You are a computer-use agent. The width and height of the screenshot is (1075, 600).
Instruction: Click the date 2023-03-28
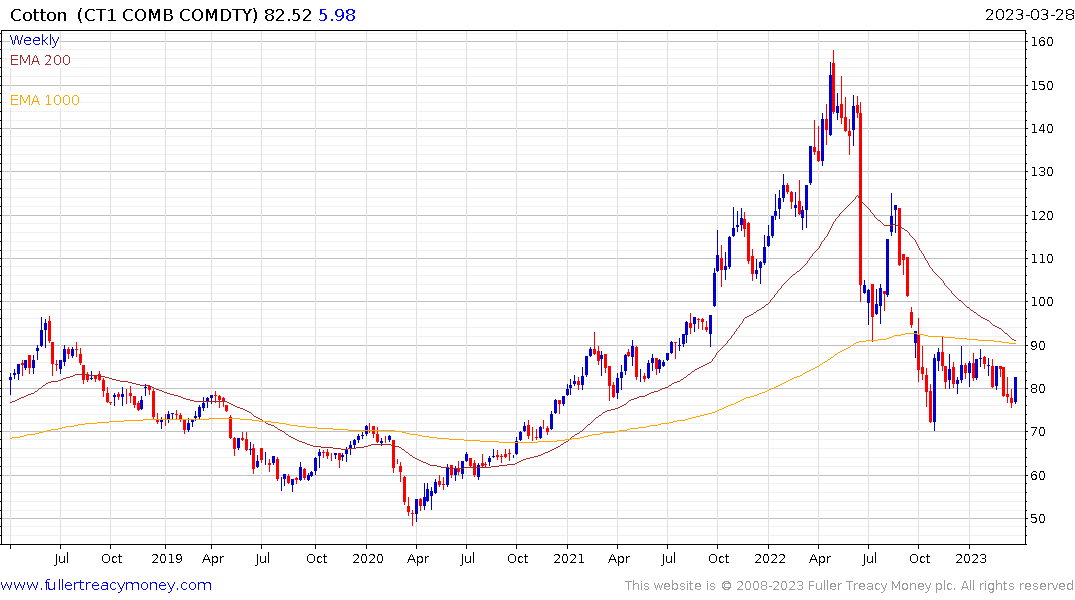pyautogui.click(x=1029, y=15)
